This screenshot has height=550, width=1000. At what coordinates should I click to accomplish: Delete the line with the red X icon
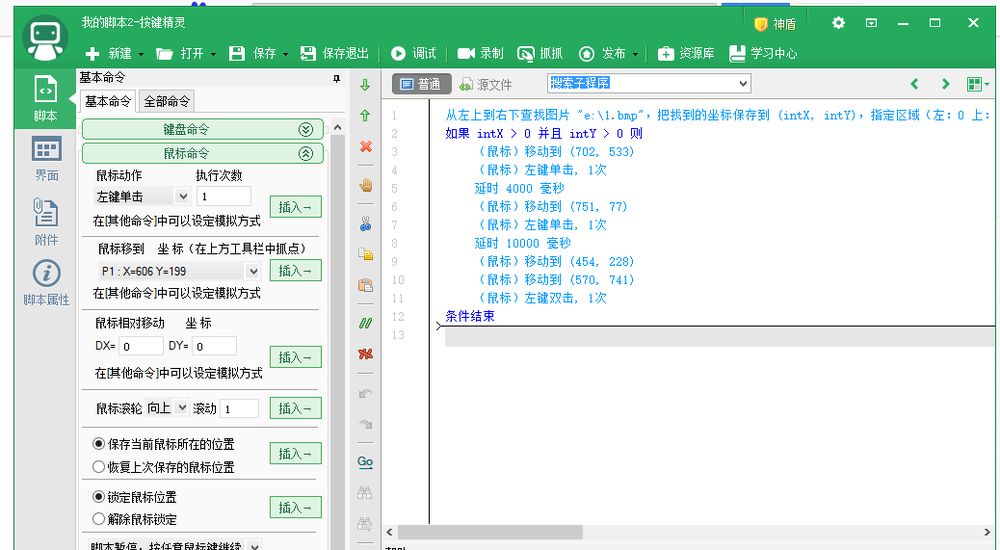(x=365, y=146)
